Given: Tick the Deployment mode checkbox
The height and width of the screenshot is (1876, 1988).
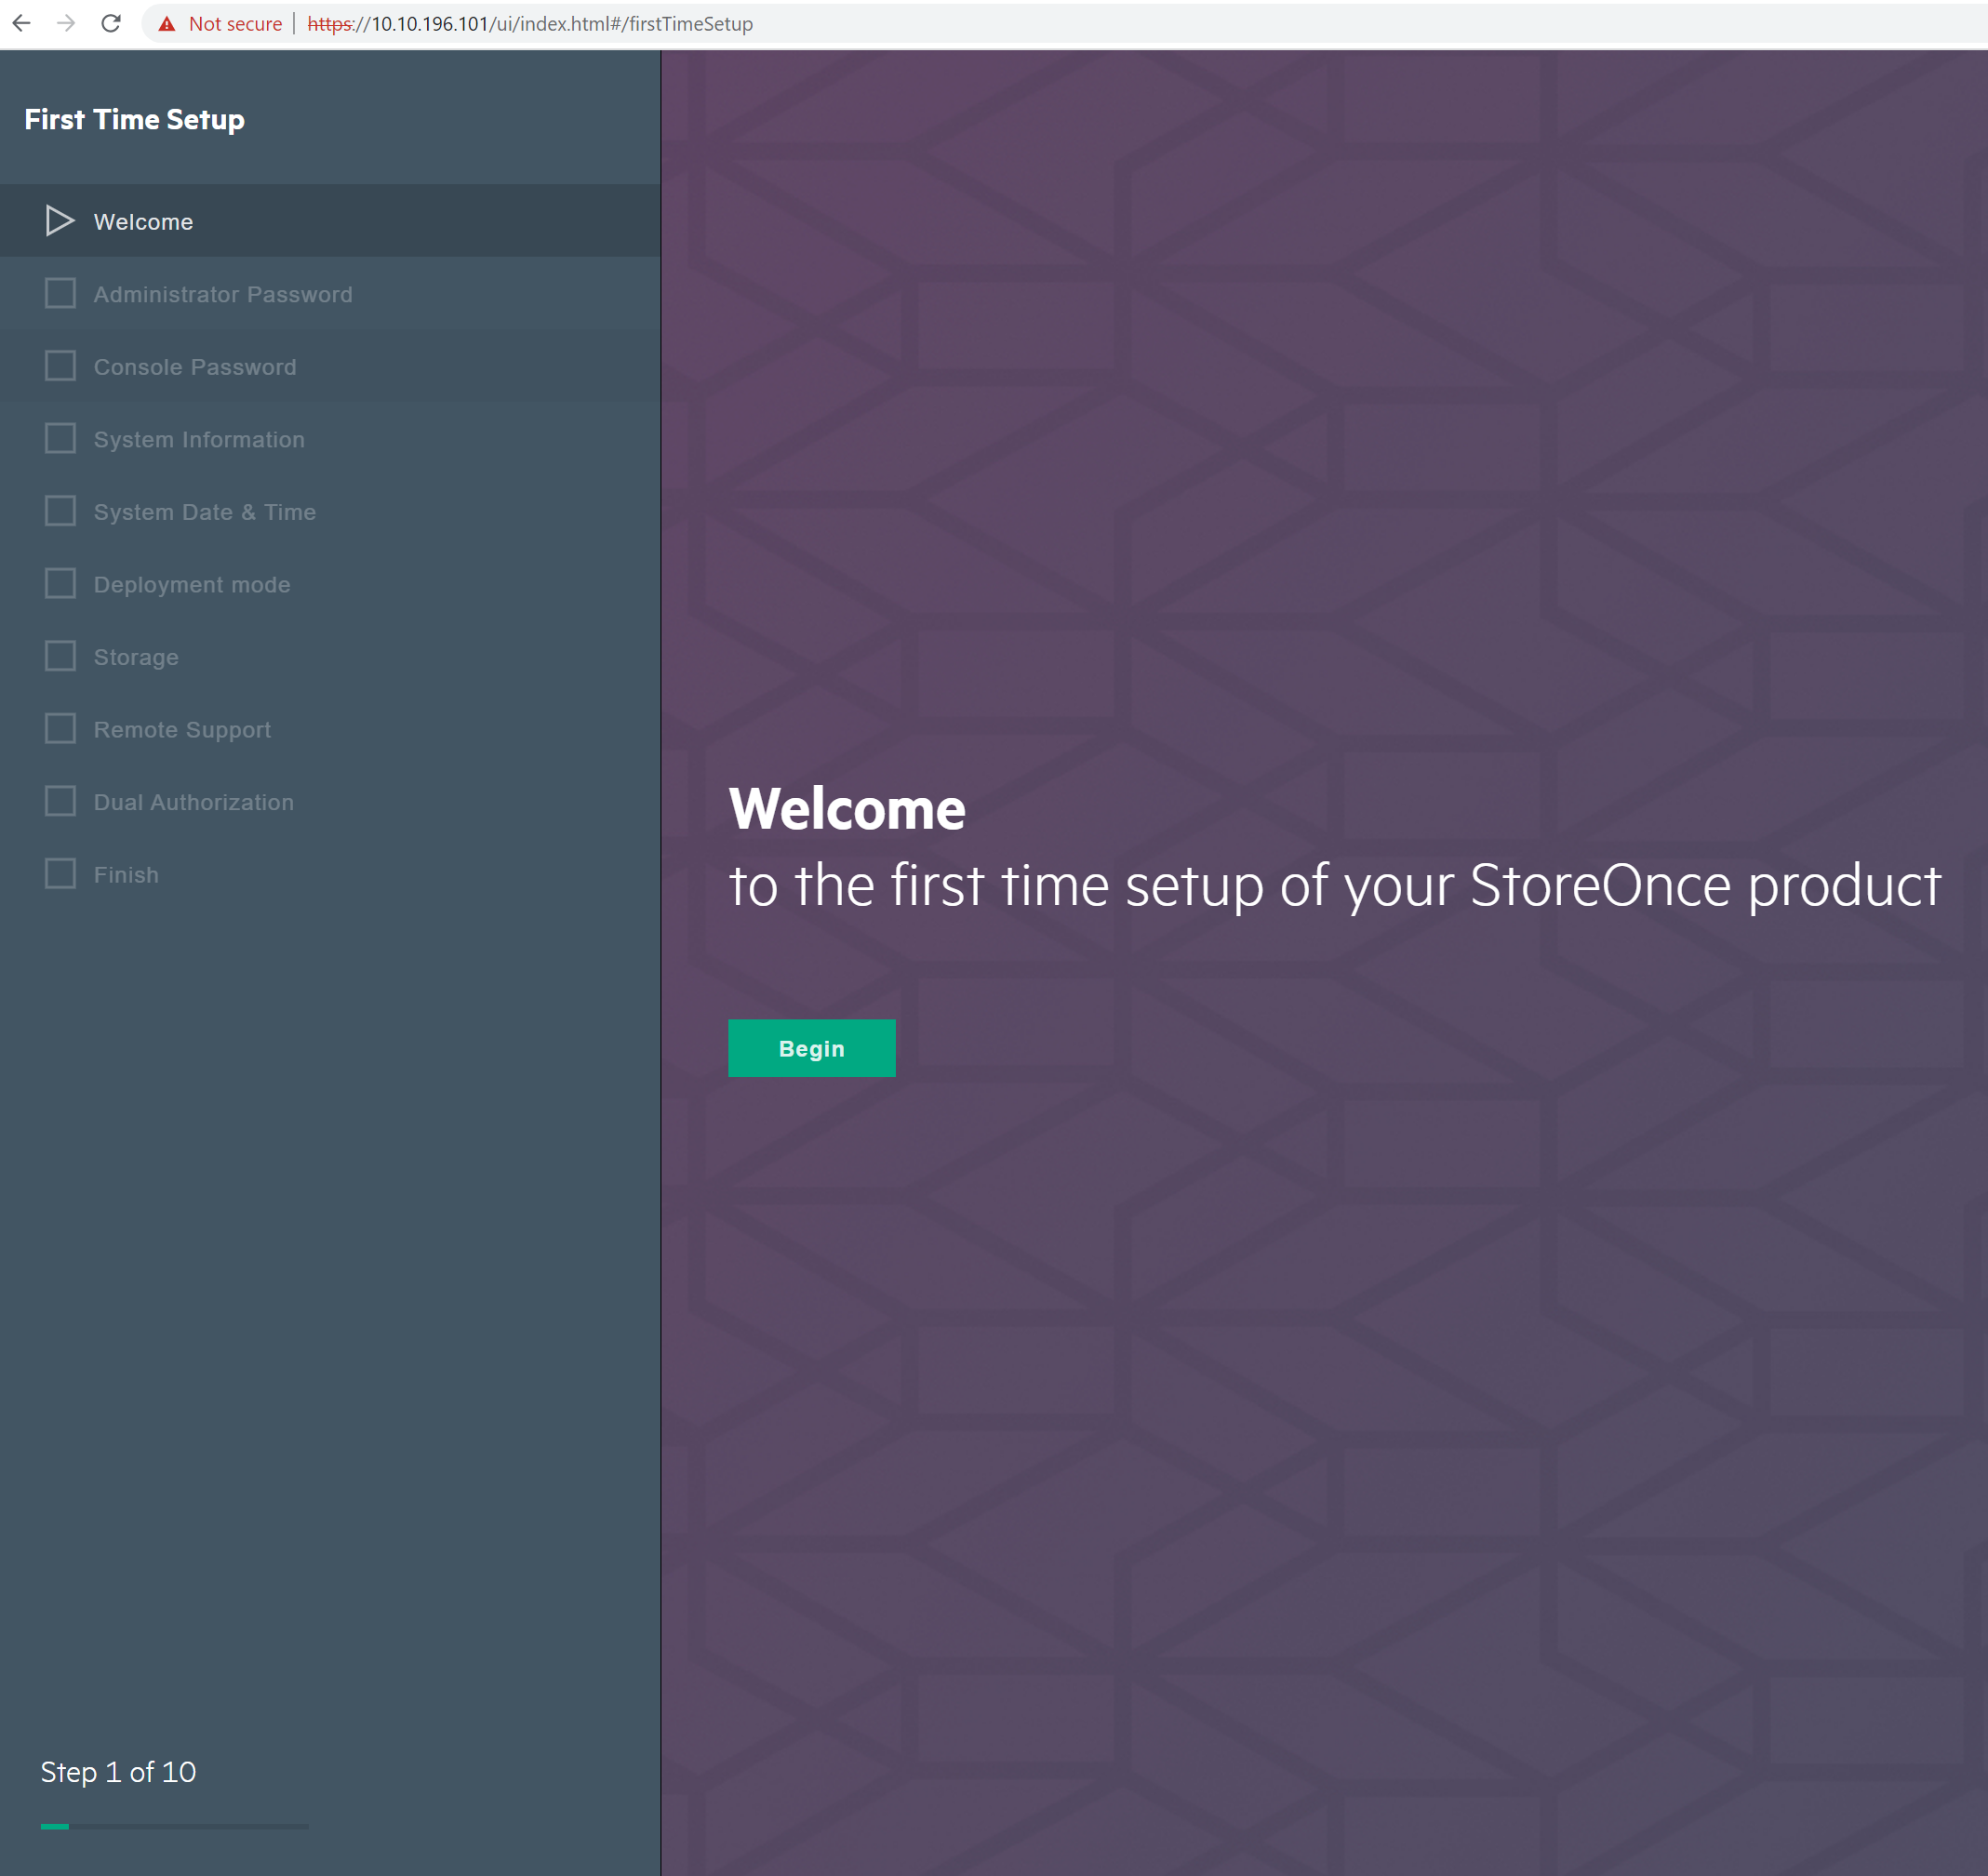Looking at the screenshot, I should pos(60,583).
